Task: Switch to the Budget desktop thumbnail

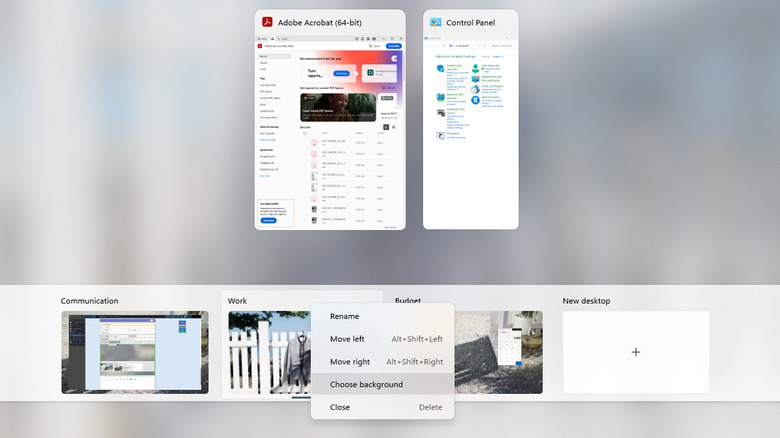Action: tap(498, 352)
